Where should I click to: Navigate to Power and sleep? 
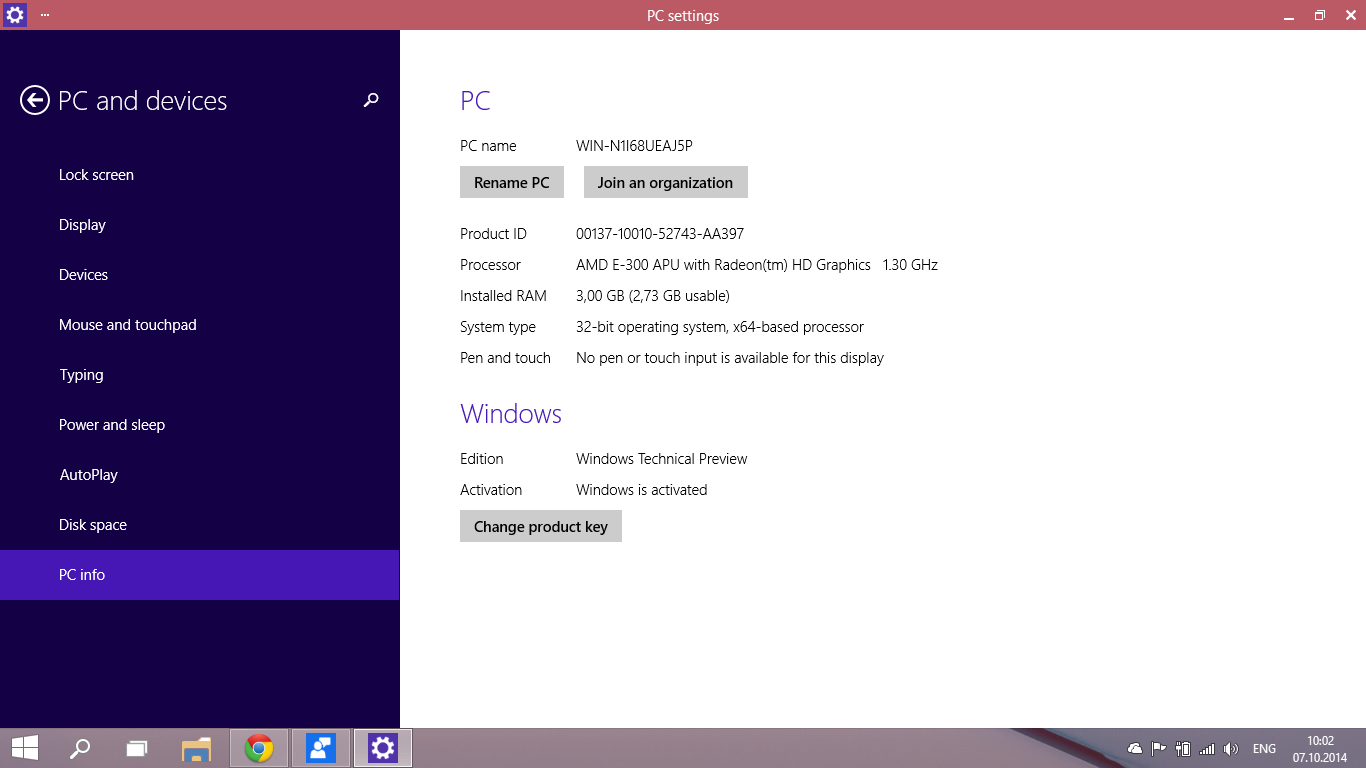[x=112, y=425]
